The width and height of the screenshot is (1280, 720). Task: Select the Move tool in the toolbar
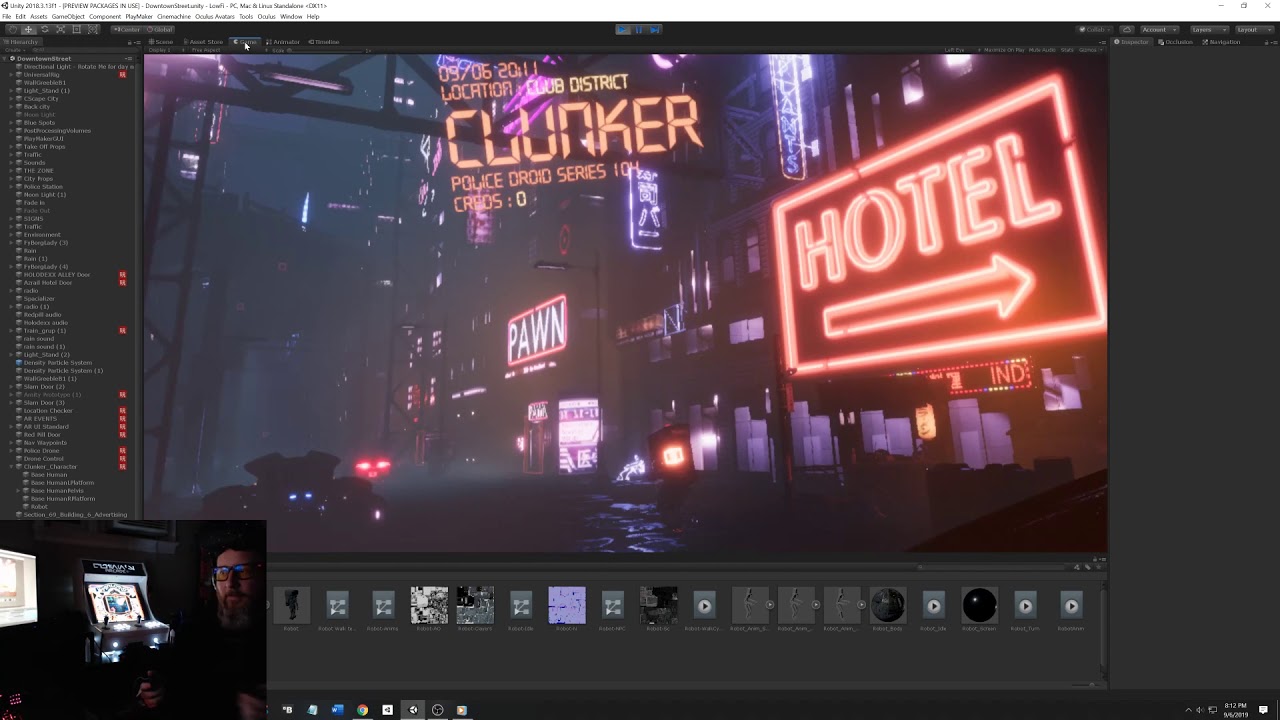[28, 29]
